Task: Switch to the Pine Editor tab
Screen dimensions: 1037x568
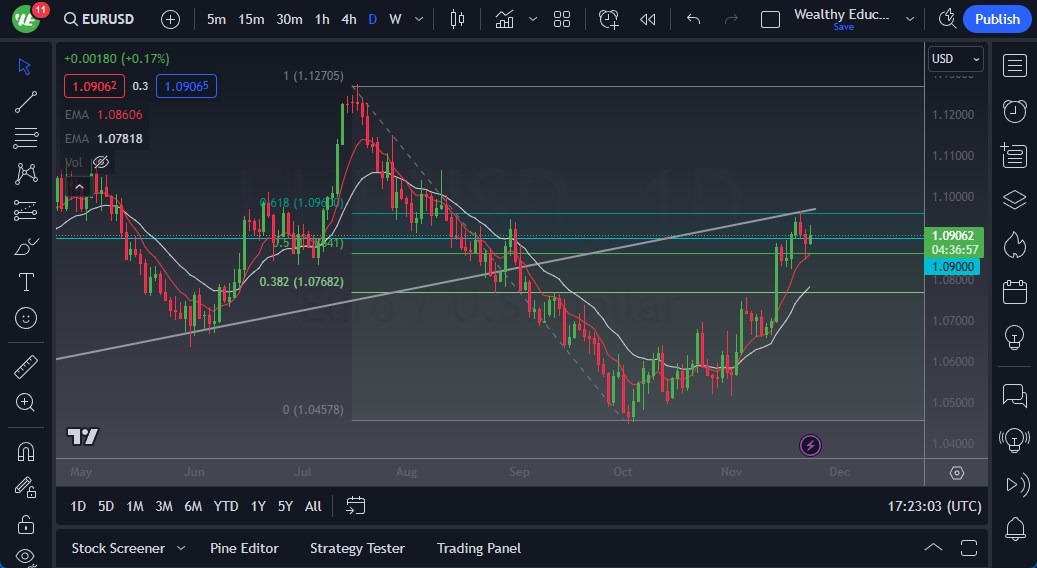Action: point(244,548)
